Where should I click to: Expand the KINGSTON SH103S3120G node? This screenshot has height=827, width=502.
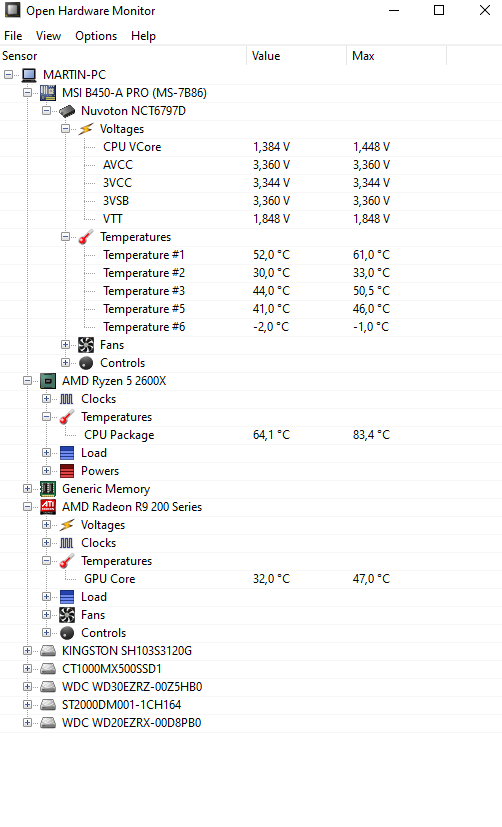[x=27, y=651]
